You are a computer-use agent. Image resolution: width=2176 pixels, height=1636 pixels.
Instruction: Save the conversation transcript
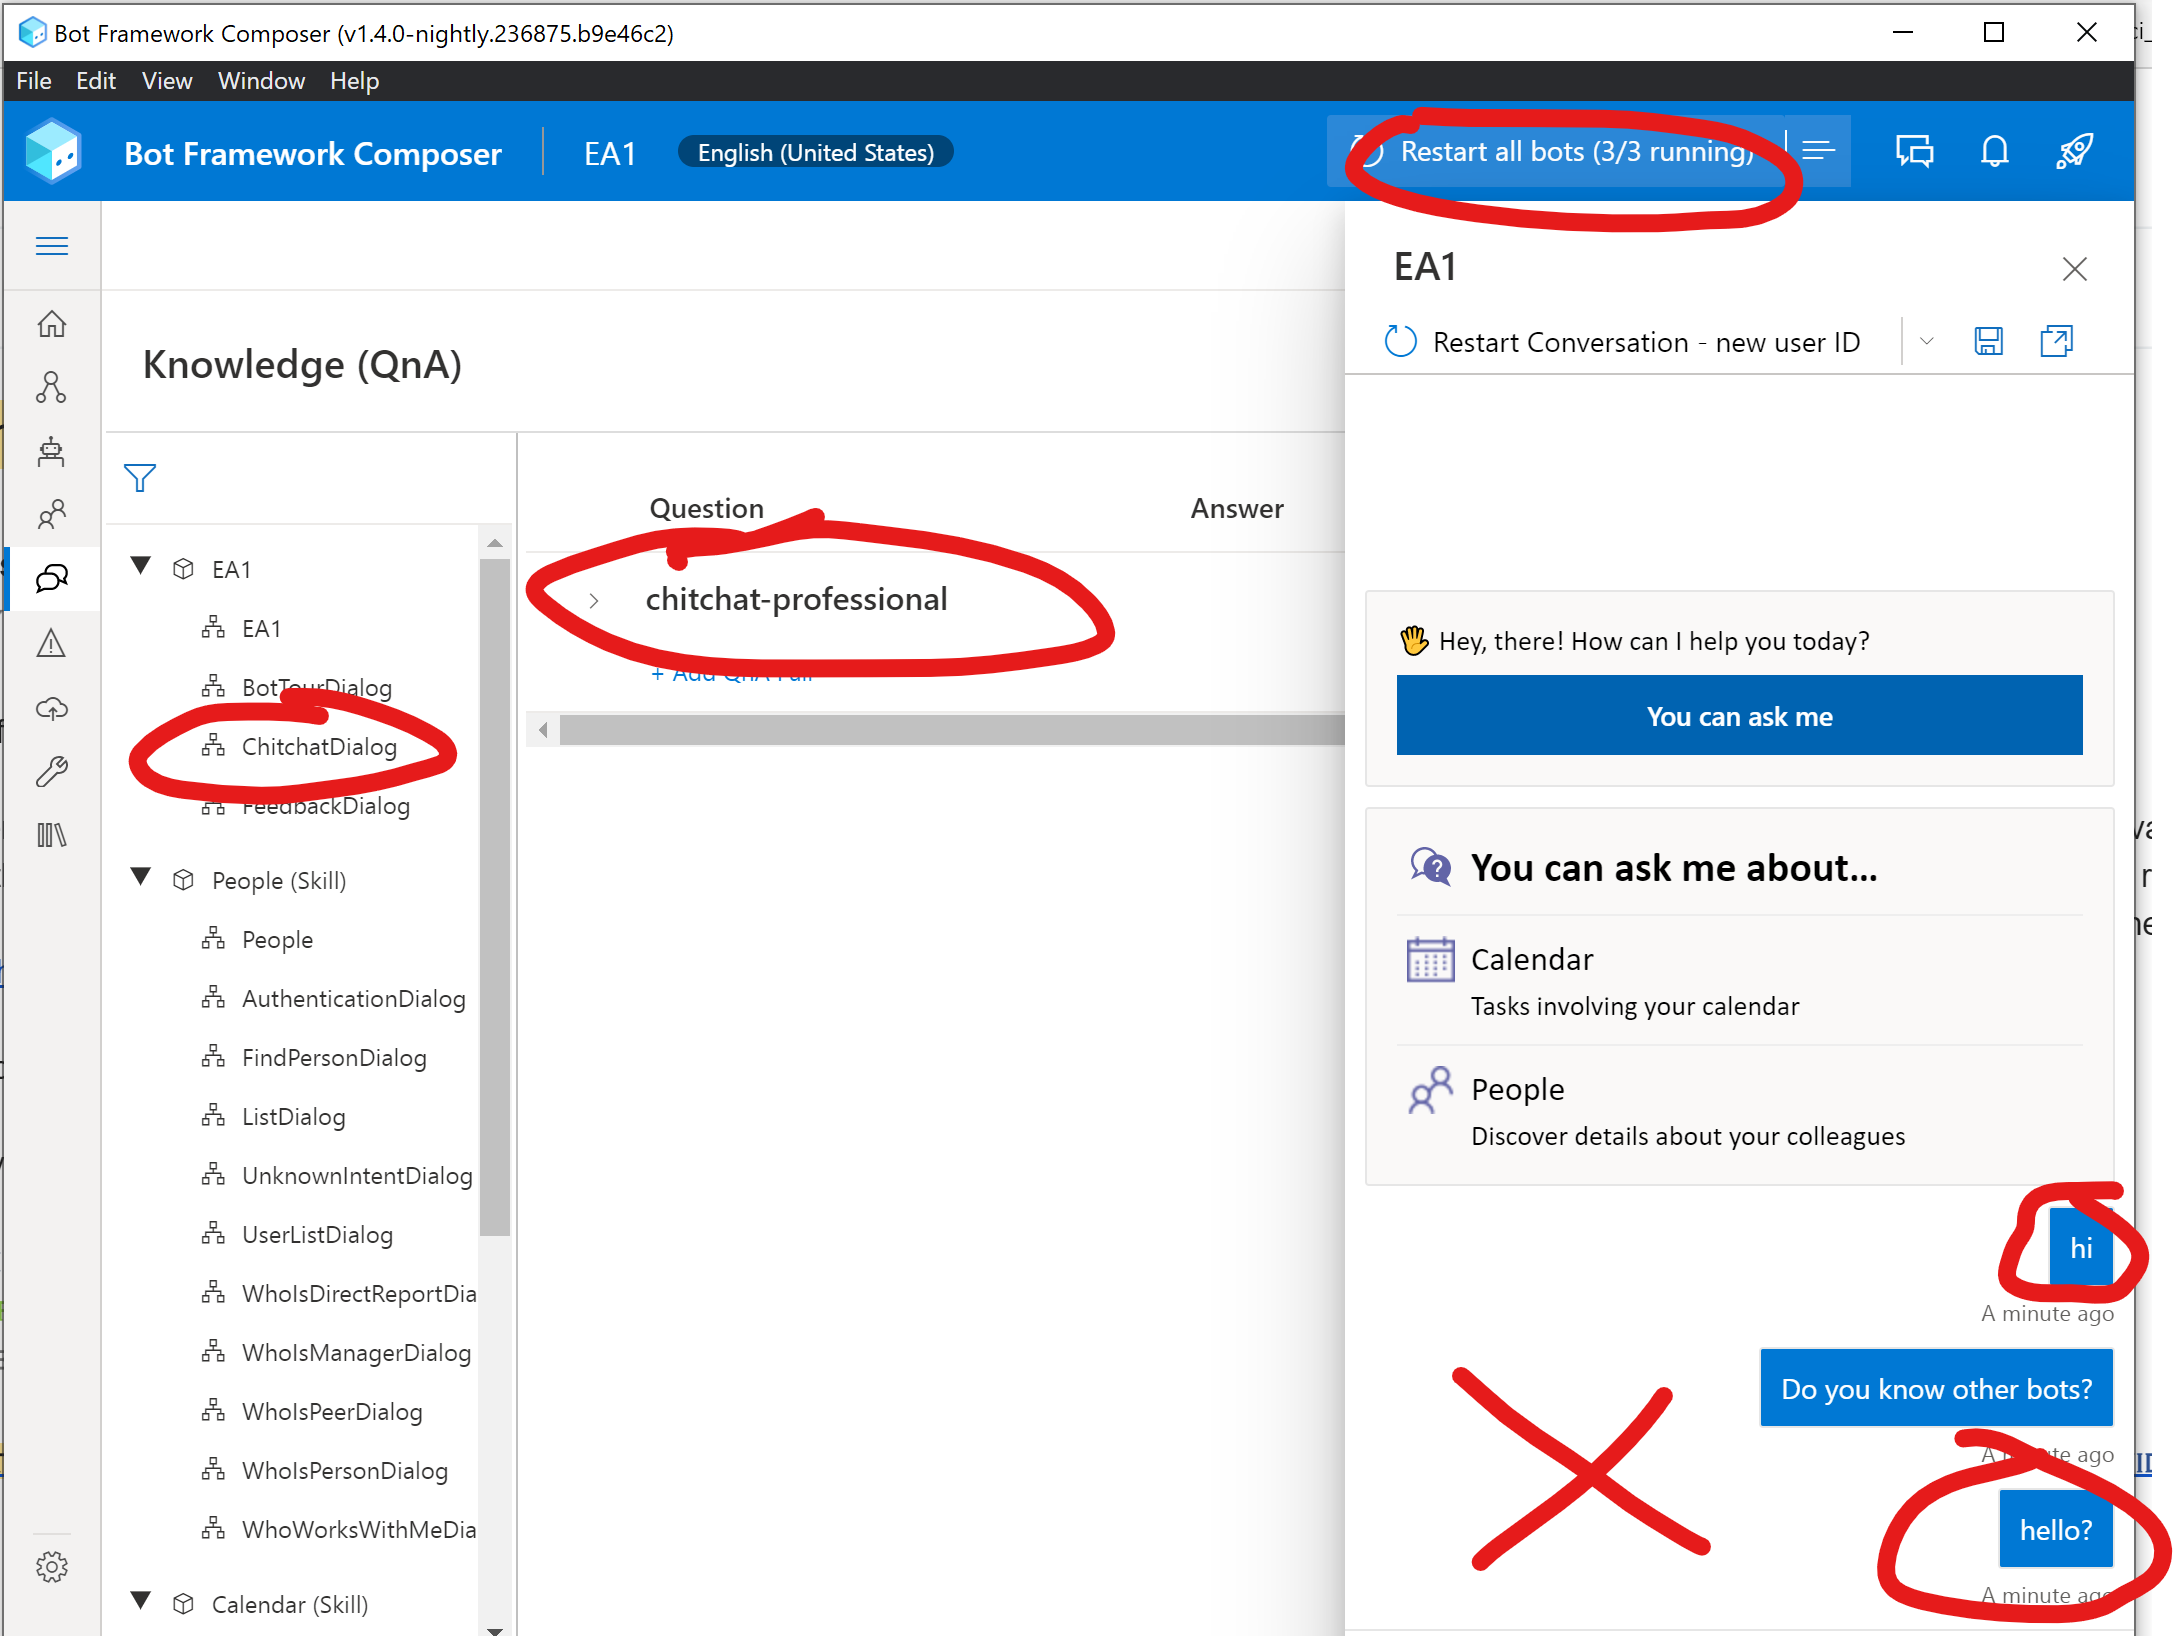coord(1988,341)
